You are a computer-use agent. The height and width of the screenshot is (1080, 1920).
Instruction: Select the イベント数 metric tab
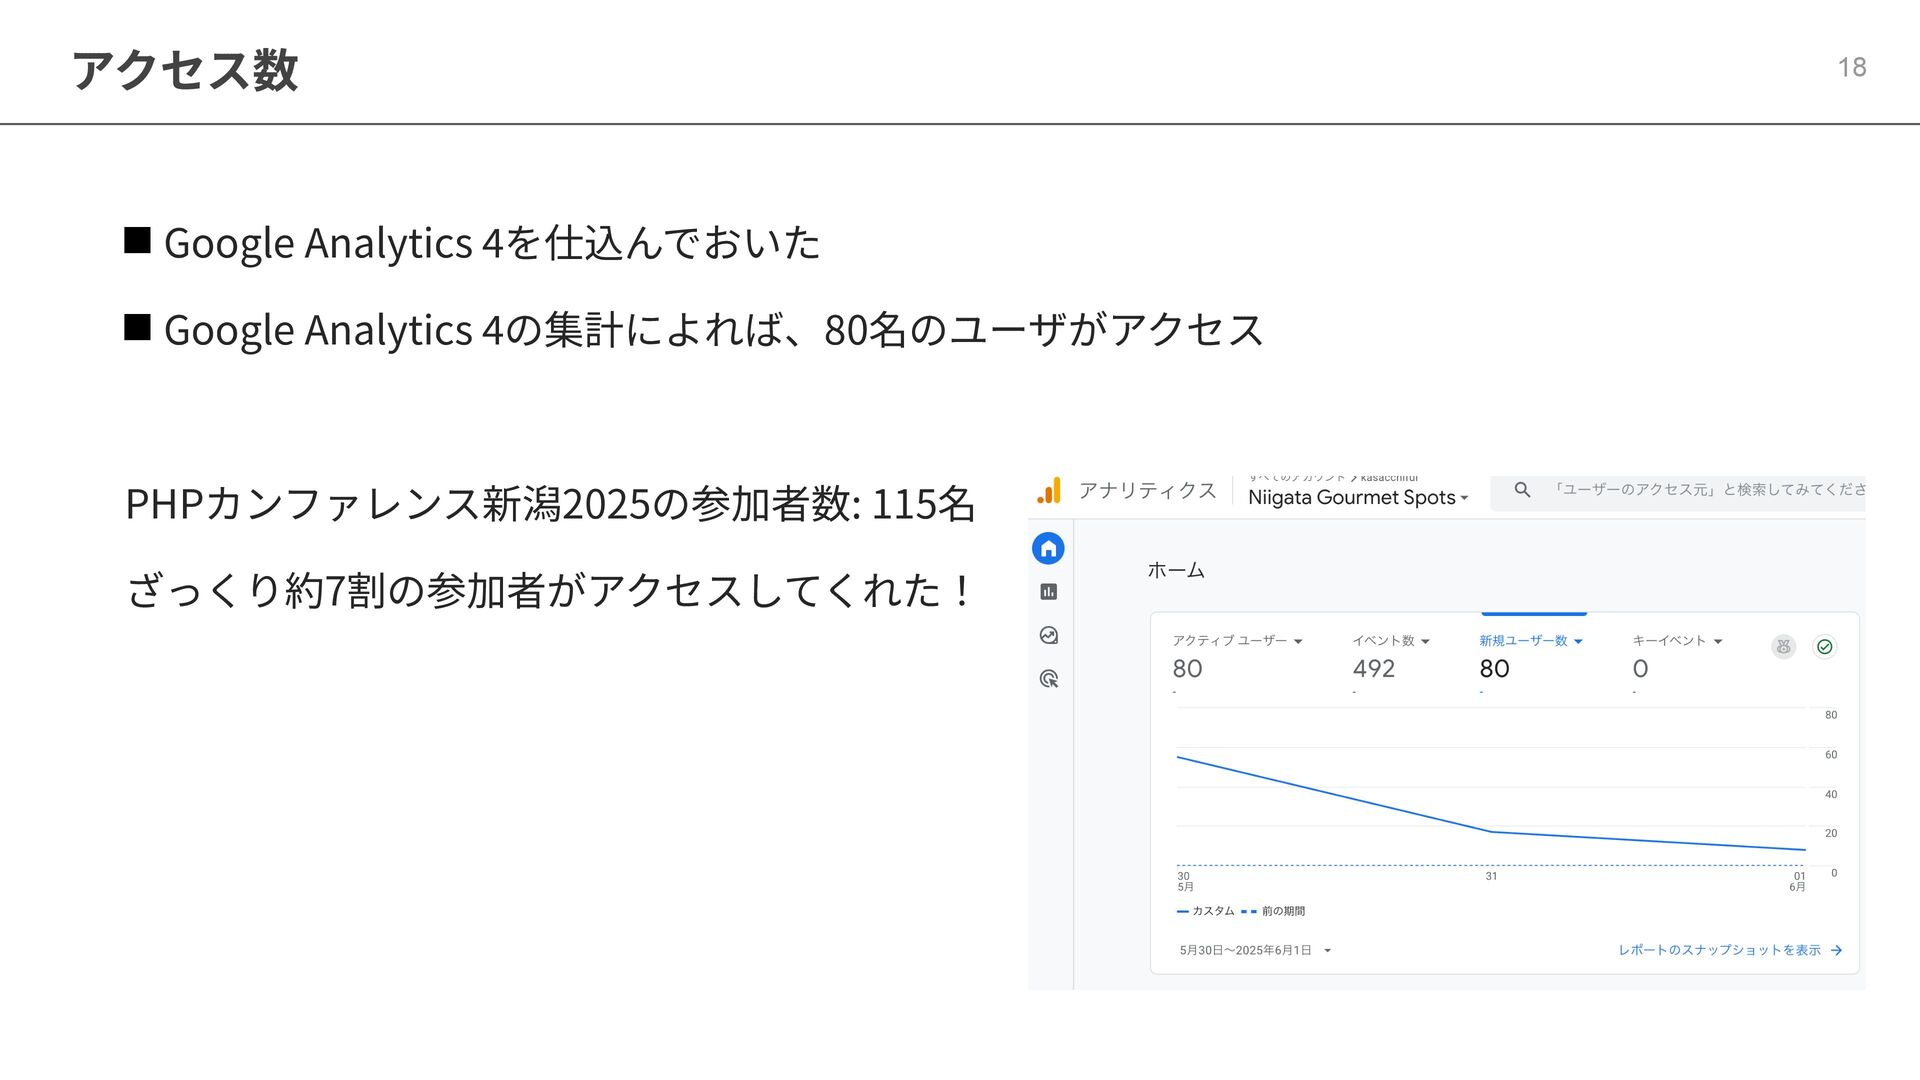coord(1391,656)
